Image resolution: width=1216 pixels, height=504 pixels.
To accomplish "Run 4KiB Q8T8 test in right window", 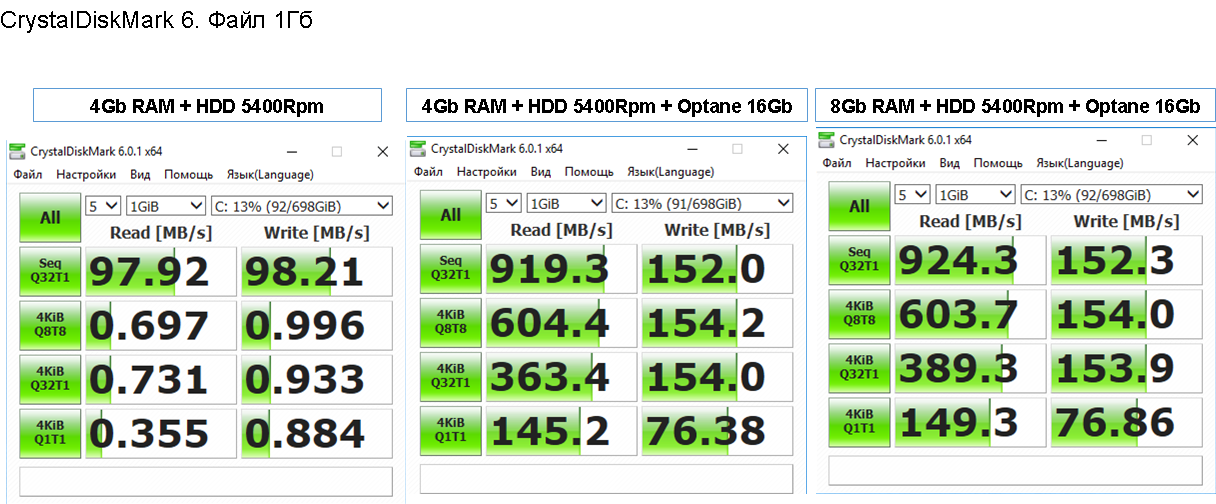I will pos(859,314).
